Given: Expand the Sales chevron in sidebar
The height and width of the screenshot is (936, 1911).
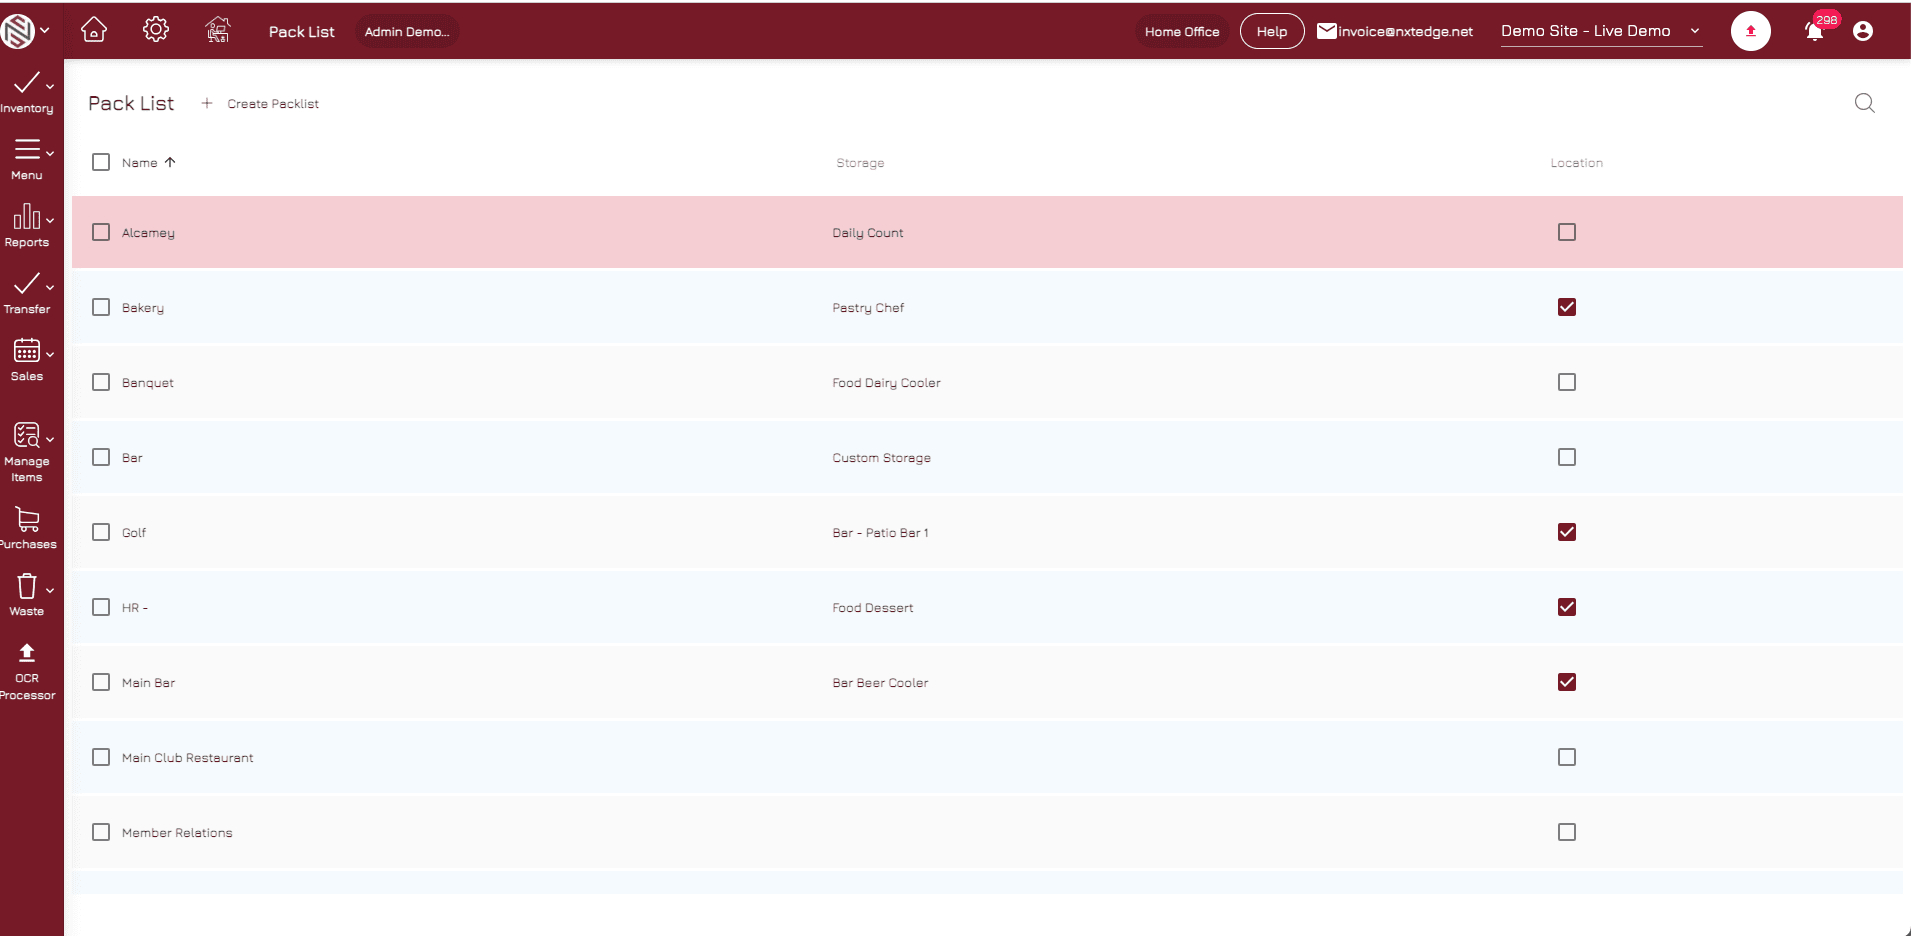Looking at the screenshot, I should click(x=50, y=355).
